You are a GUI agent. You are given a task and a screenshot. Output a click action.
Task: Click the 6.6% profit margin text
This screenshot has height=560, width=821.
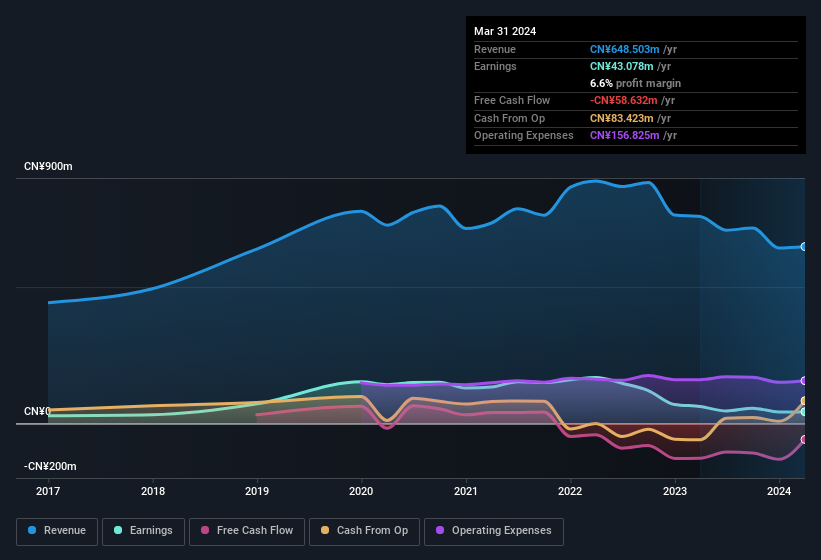click(x=635, y=83)
